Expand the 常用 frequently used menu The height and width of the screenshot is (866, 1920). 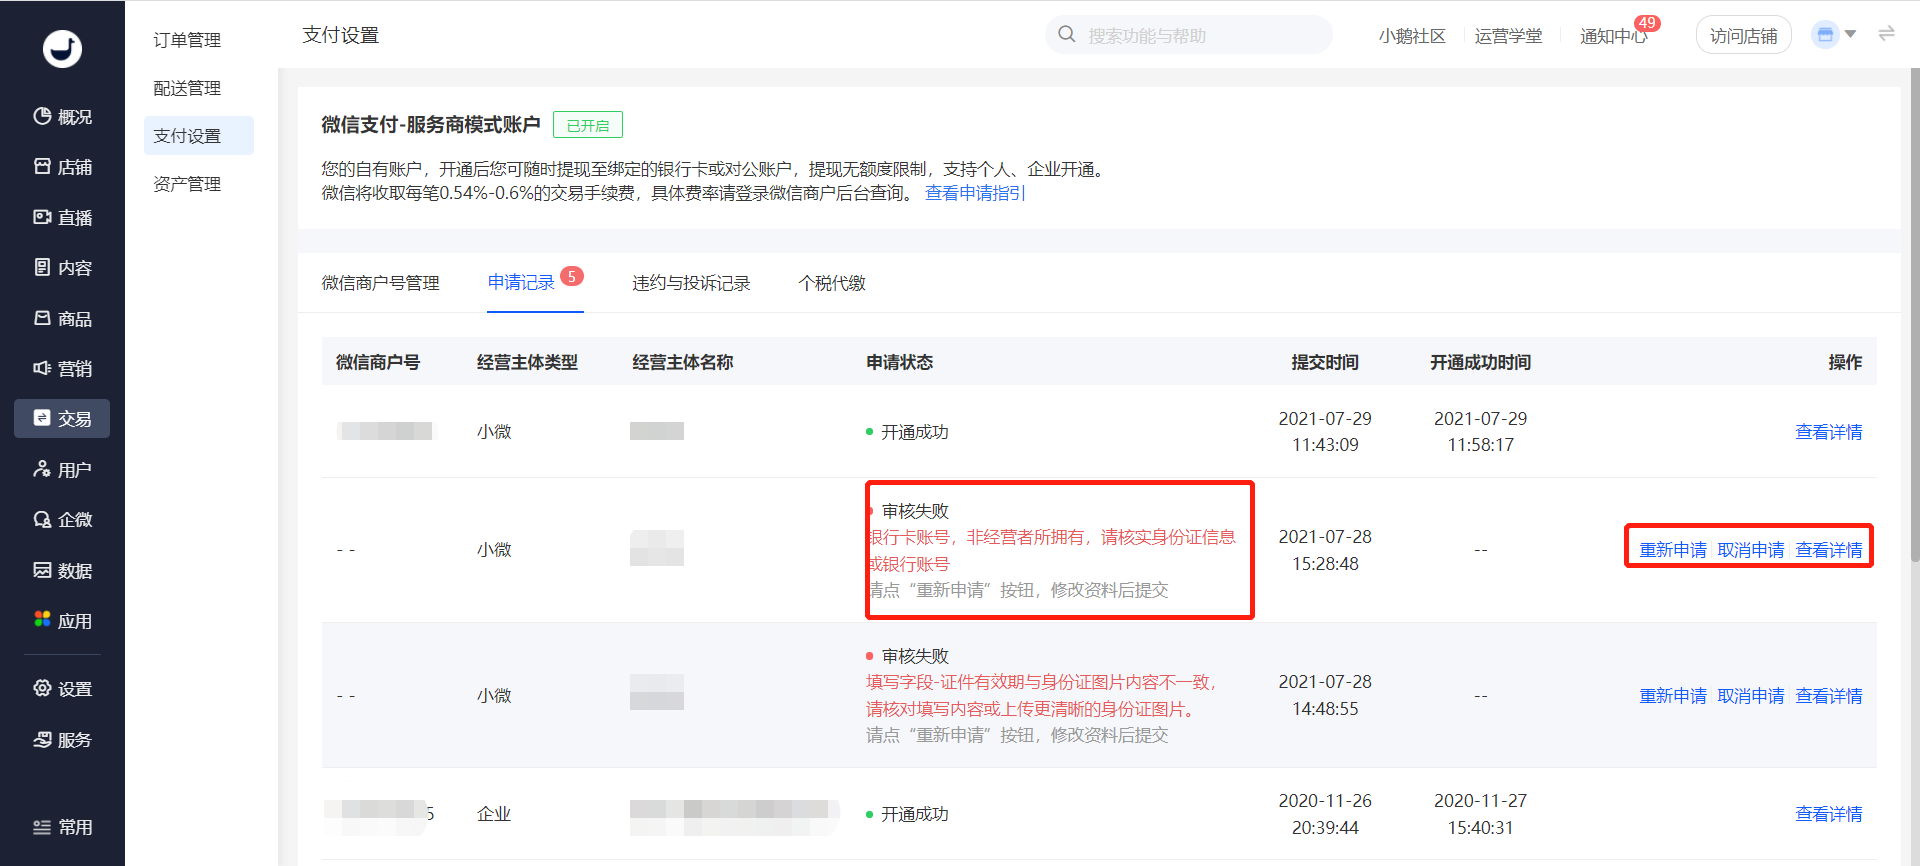click(62, 827)
